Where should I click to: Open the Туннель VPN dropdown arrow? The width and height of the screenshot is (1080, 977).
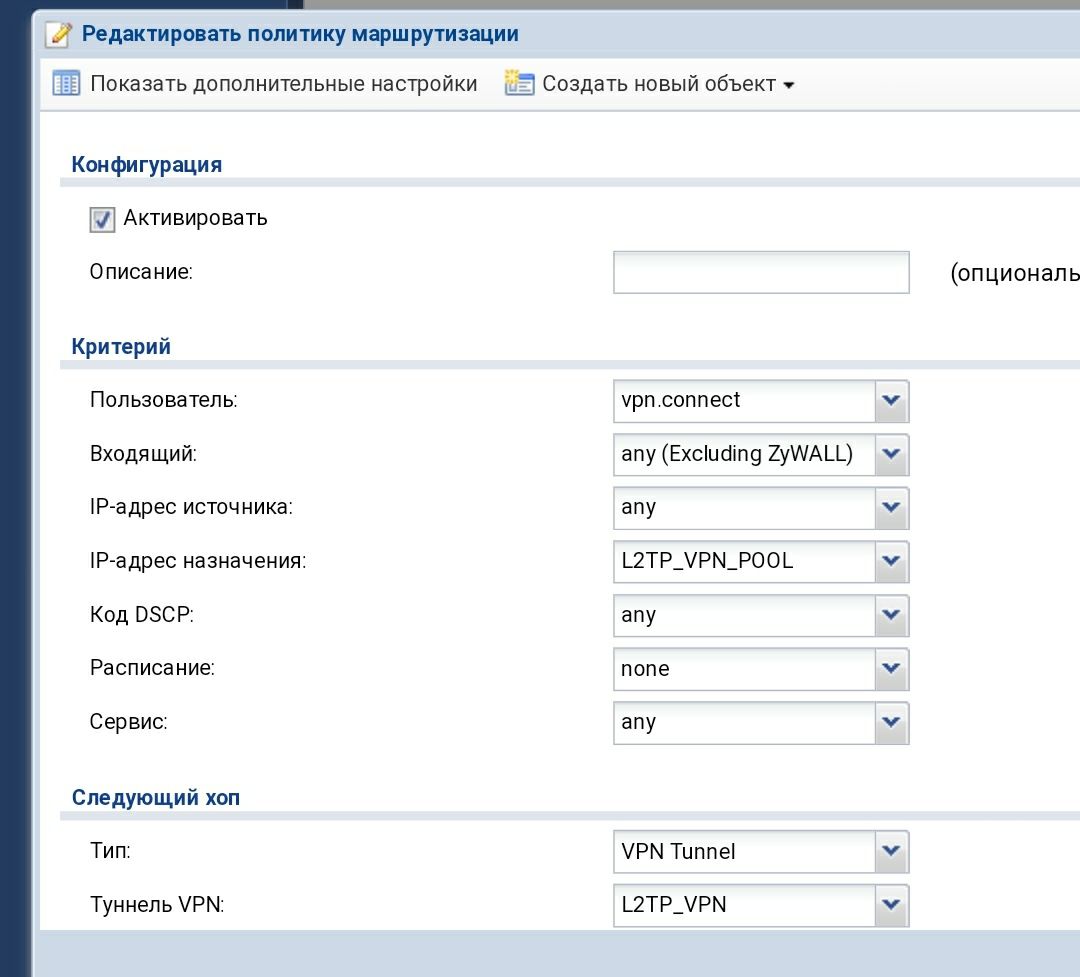pyautogui.click(x=891, y=906)
